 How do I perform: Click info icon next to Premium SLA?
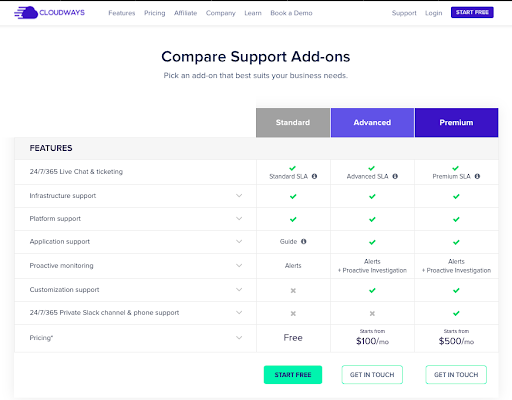477,176
